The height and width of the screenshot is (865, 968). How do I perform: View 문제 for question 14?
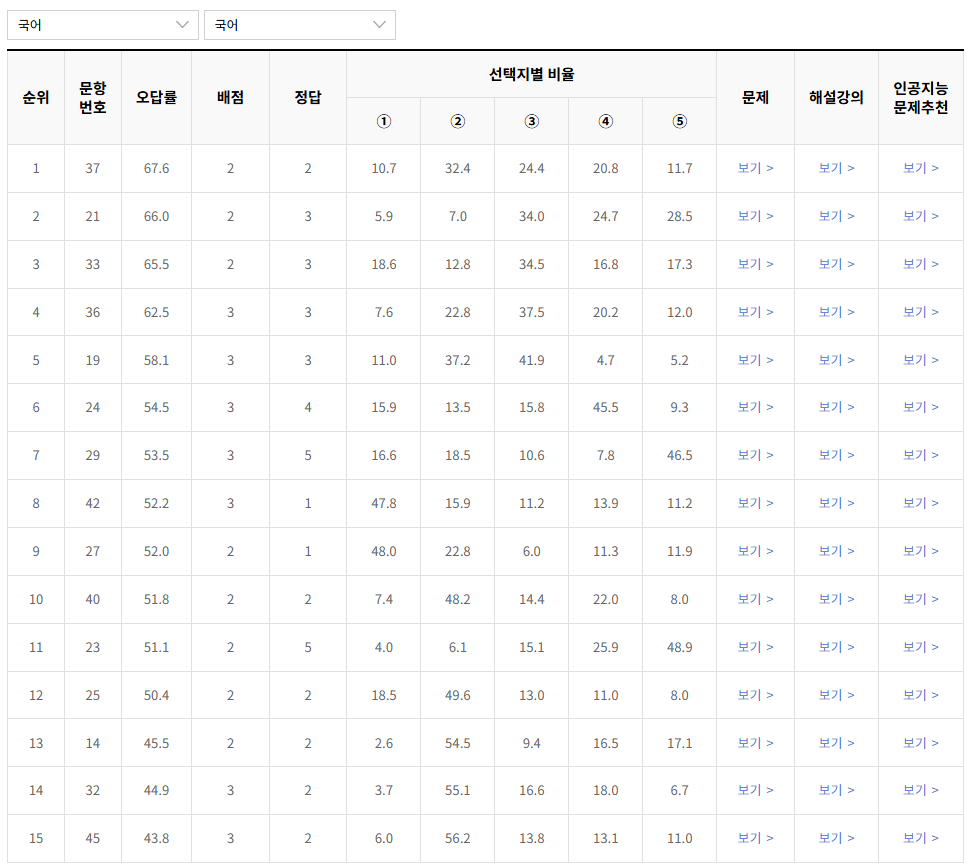(755, 743)
